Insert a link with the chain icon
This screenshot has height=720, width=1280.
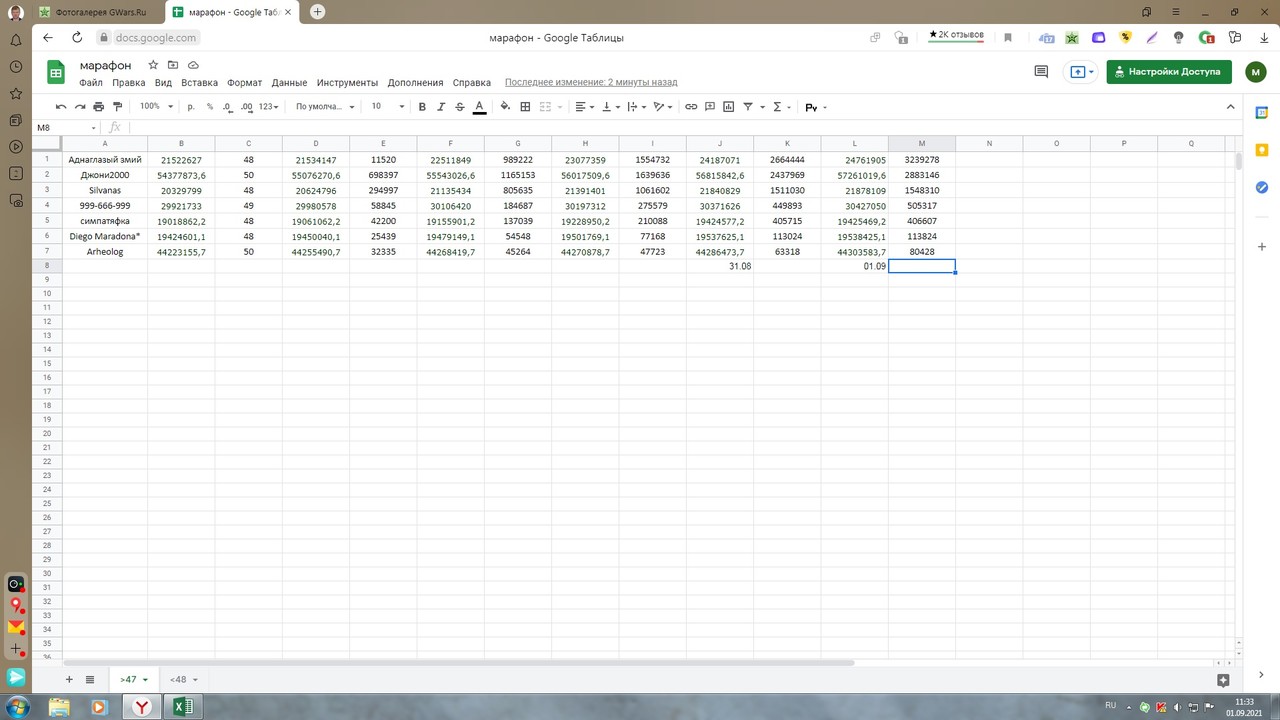point(691,106)
